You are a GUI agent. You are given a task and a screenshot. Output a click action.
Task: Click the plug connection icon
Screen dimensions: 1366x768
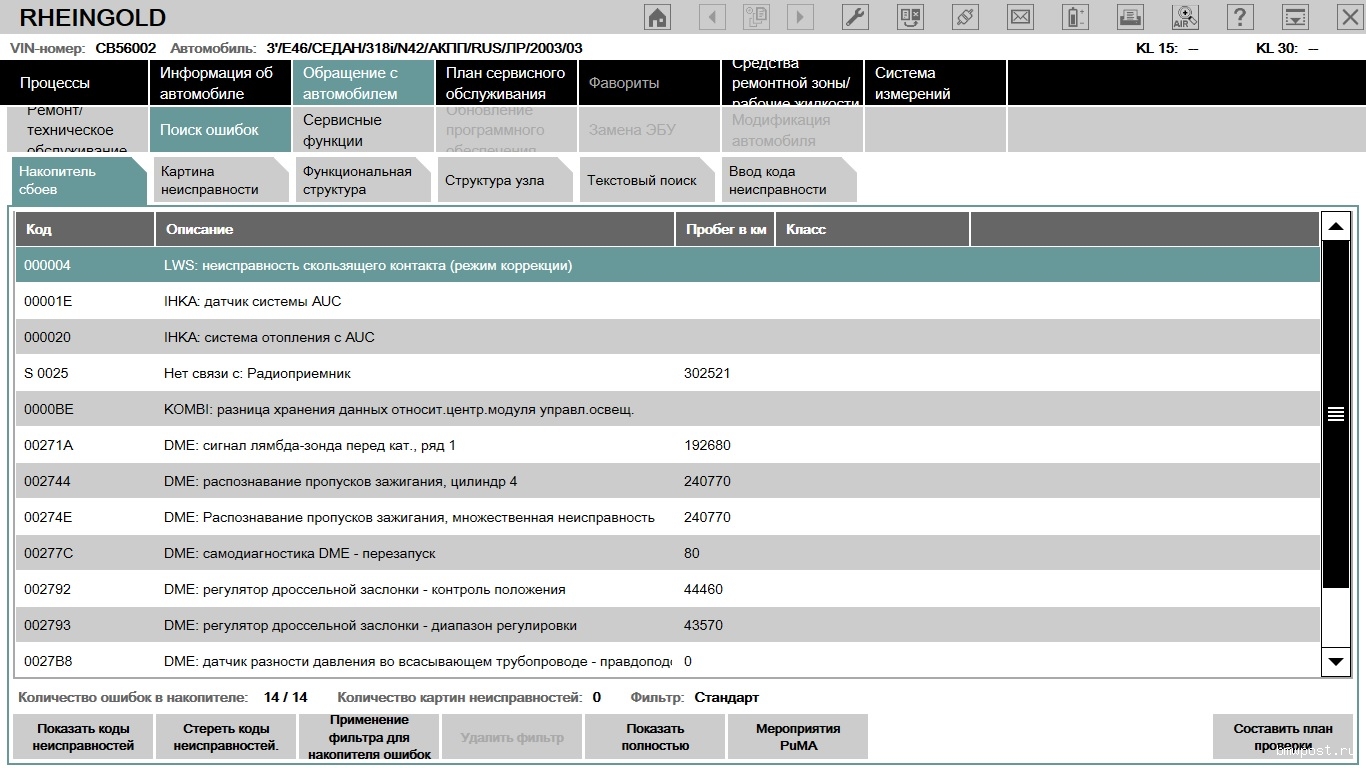[965, 17]
